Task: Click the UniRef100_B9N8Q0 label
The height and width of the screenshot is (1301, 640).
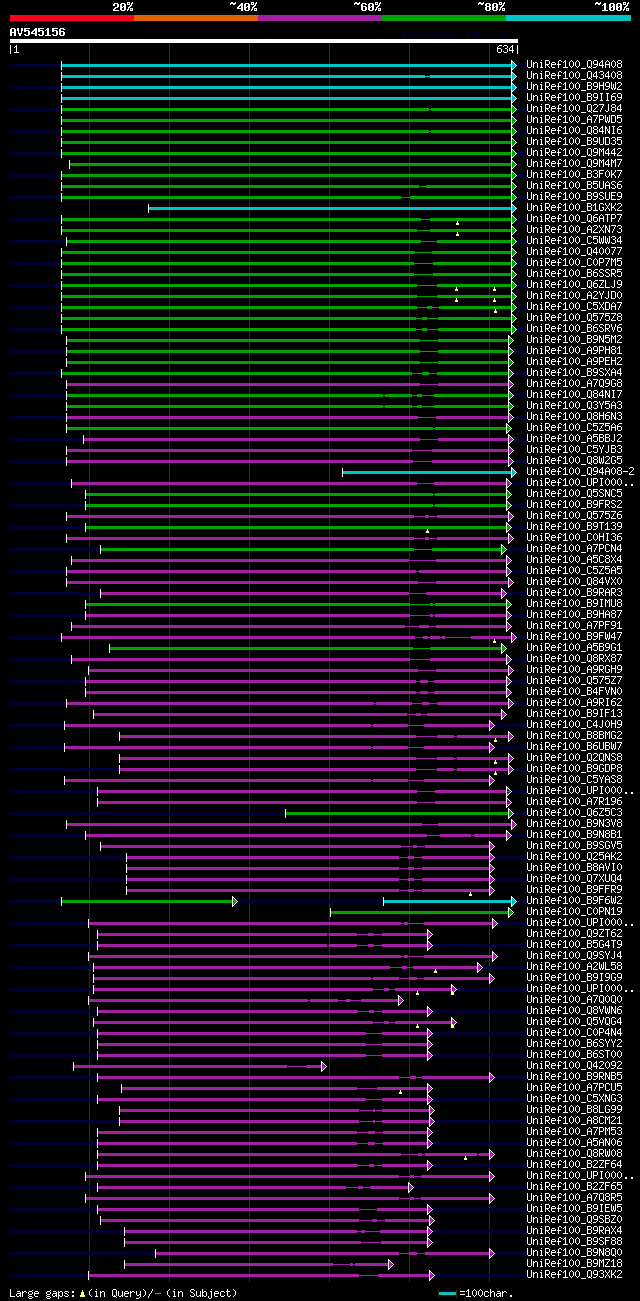Action: (574, 1252)
